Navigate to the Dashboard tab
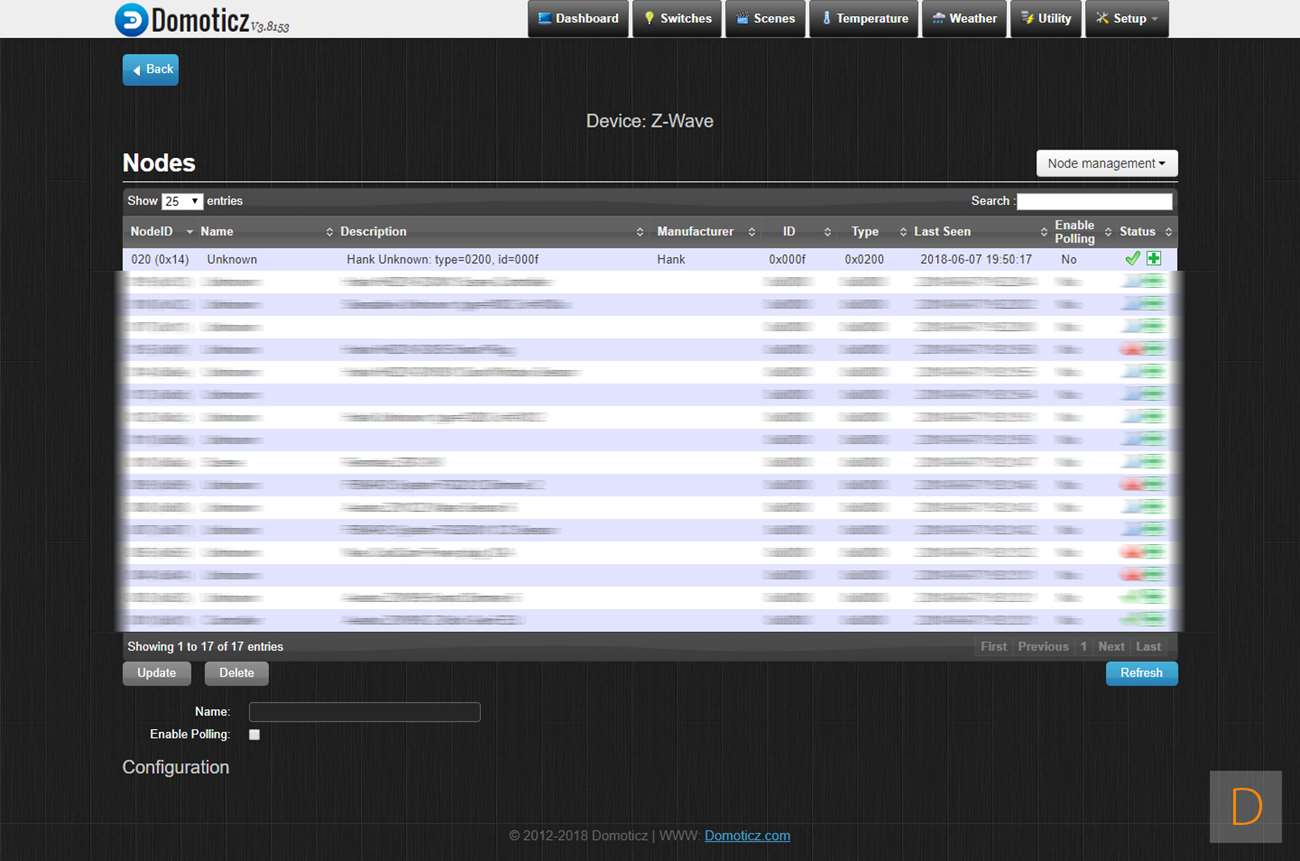1300x861 pixels. pyautogui.click(x=578, y=19)
